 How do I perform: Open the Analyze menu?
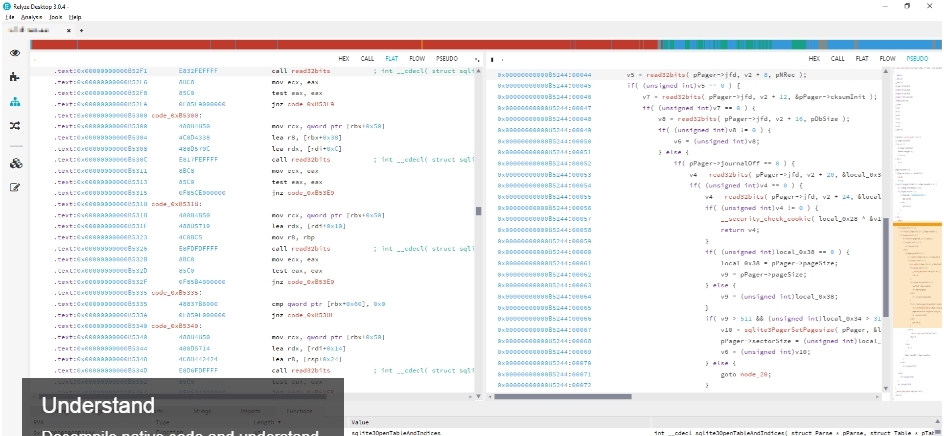click(x=31, y=18)
